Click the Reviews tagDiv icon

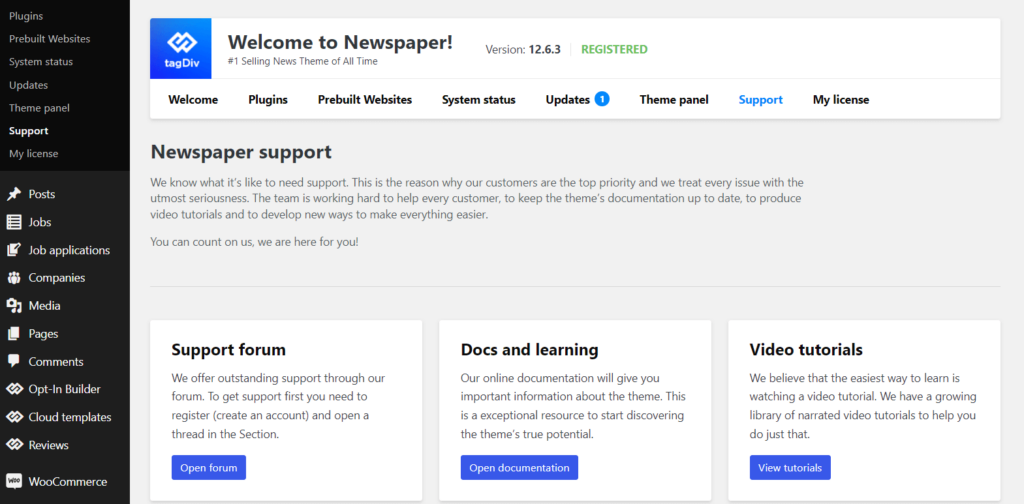(14, 445)
